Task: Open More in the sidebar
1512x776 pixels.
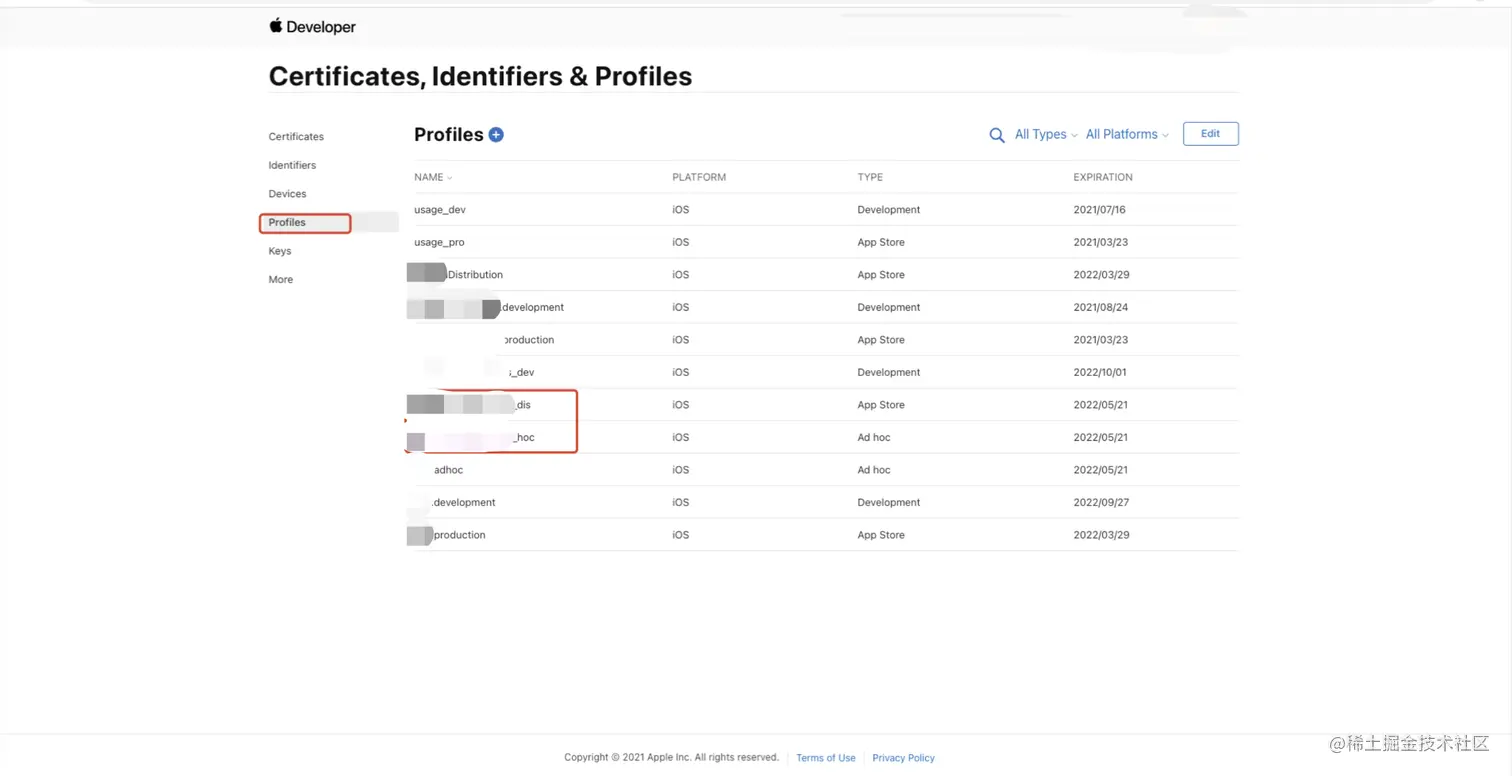Action: [x=281, y=280]
